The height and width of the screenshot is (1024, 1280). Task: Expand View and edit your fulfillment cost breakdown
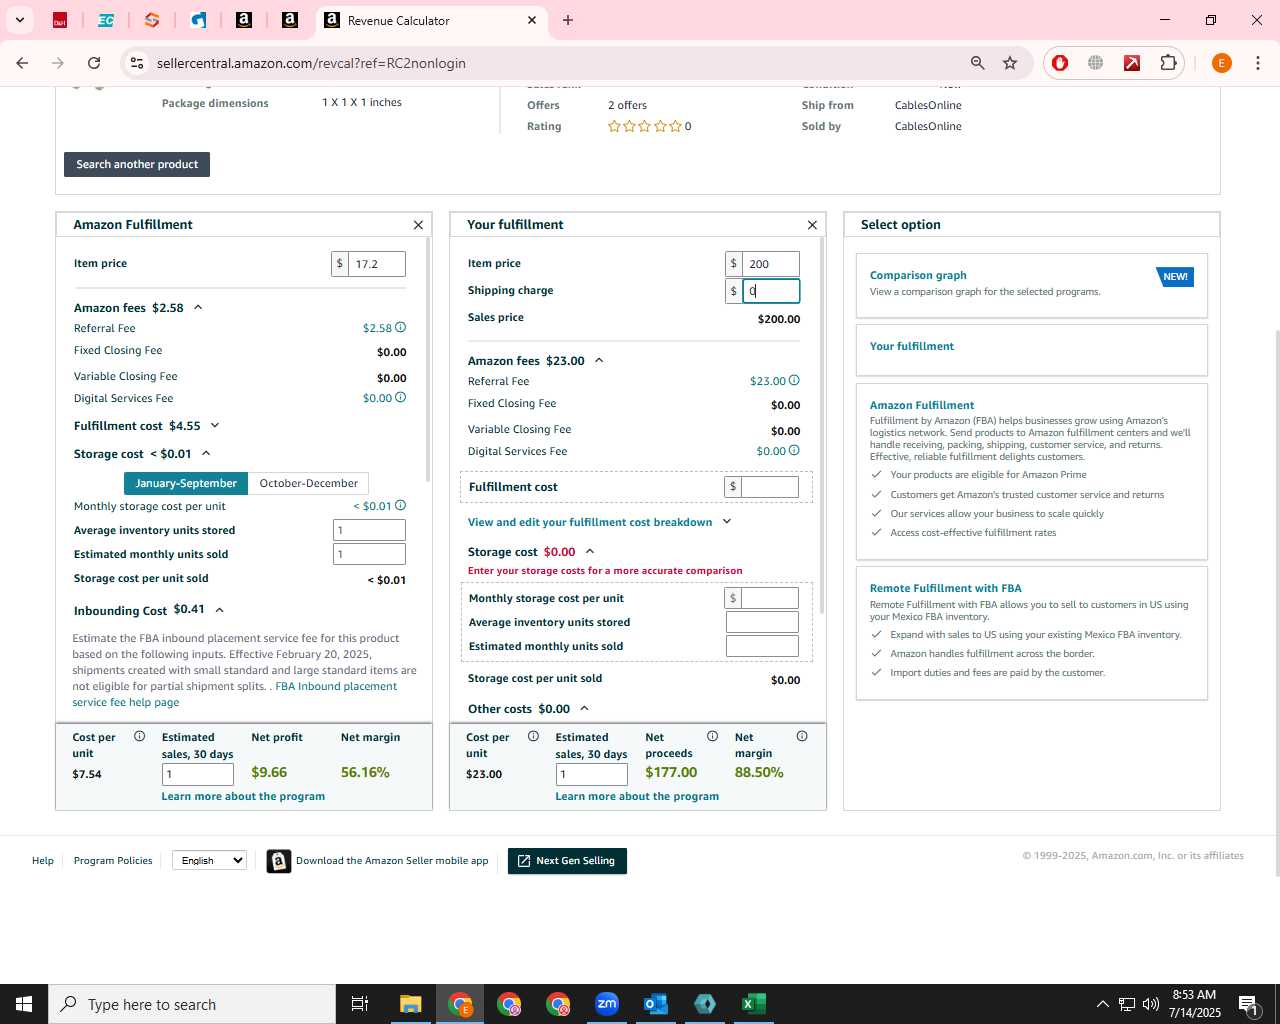point(727,521)
